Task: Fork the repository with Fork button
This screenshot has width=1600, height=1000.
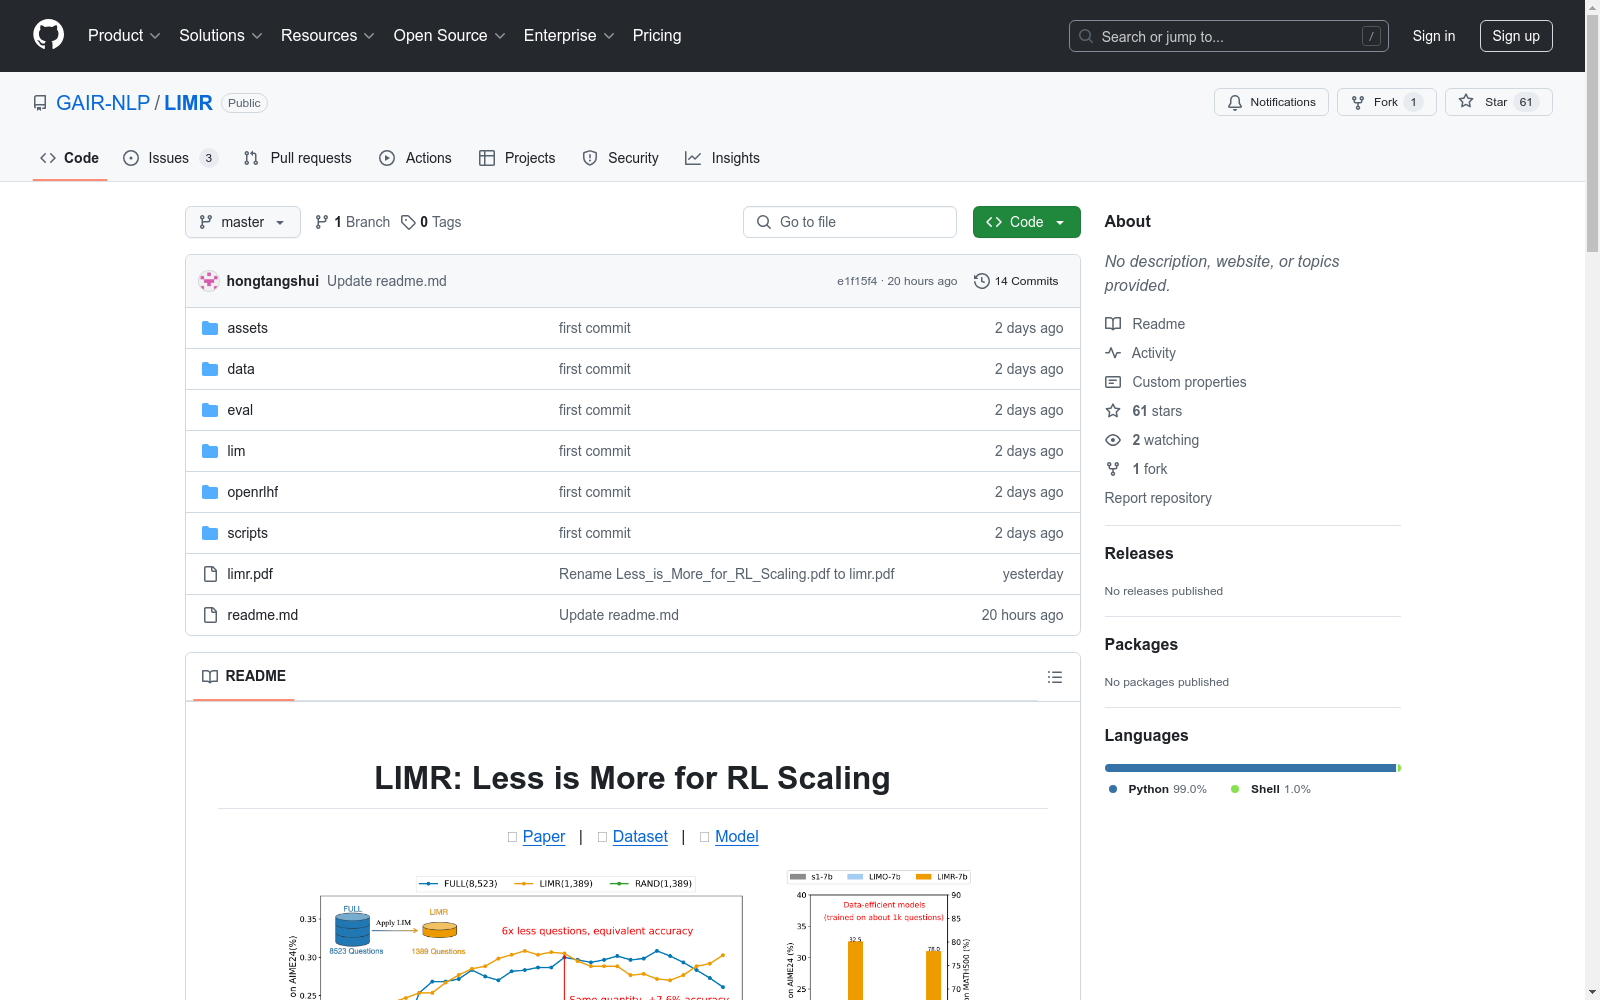Action: (x=1386, y=102)
